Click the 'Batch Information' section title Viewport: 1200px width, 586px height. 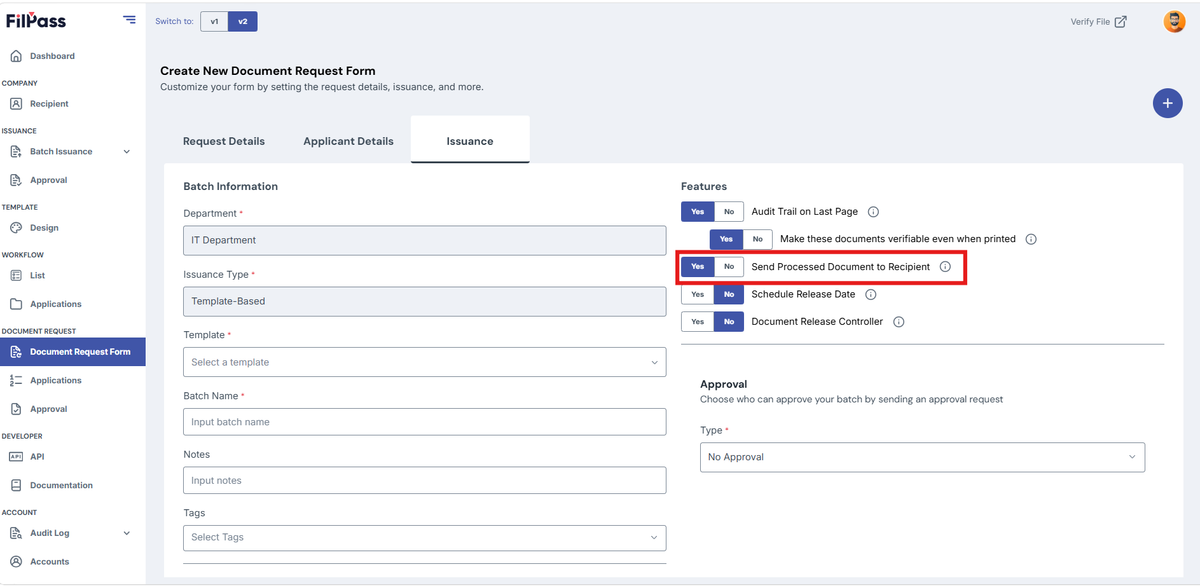pyautogui.click(x=231, y=186)
